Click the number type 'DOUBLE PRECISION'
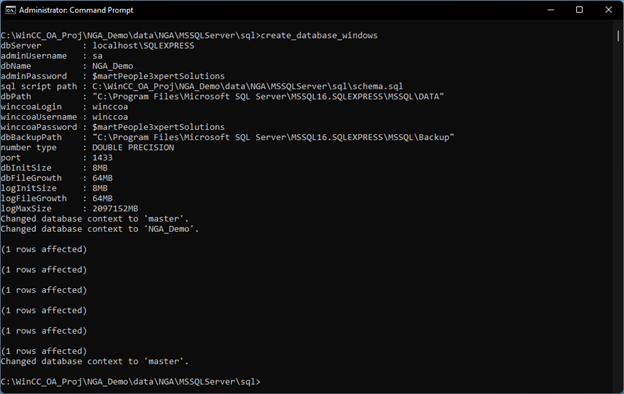Screen dimensions: 624x394 (133, 148)
